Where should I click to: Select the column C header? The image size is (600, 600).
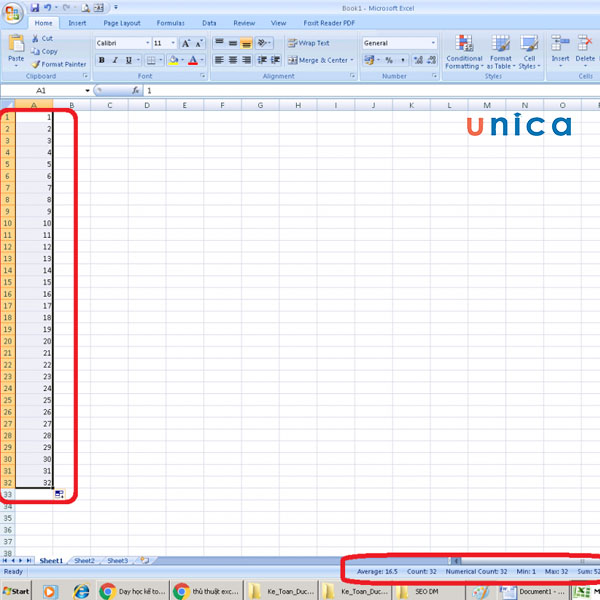(109, 105)
